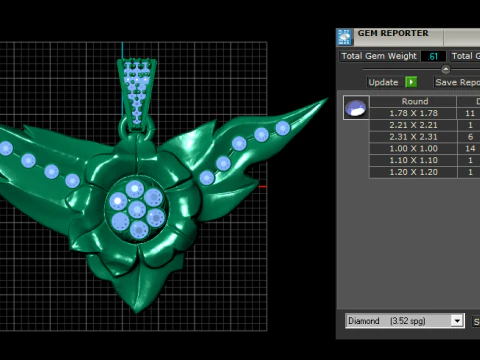Open the Diamond (3.52 spg) material dropdown
Viewport: 480px width, 360px height.
[405, 321]
